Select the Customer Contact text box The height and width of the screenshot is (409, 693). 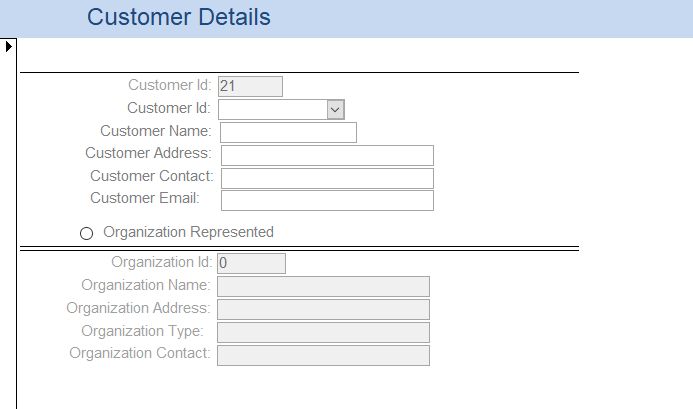point(327,178)
